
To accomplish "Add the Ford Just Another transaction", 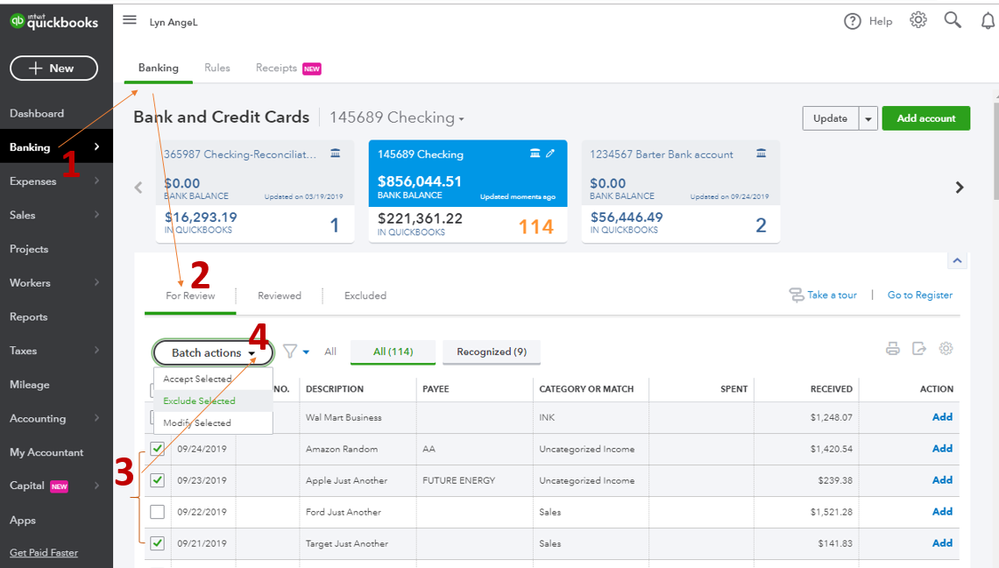I will 942,511.
